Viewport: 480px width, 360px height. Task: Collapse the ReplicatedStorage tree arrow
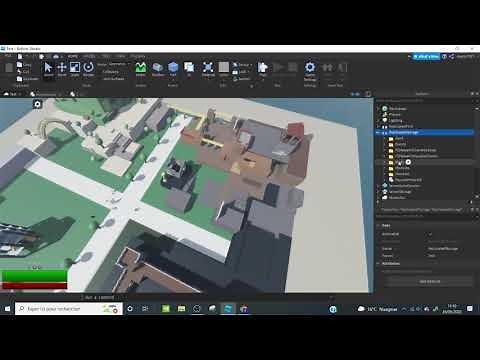point(378,133)
